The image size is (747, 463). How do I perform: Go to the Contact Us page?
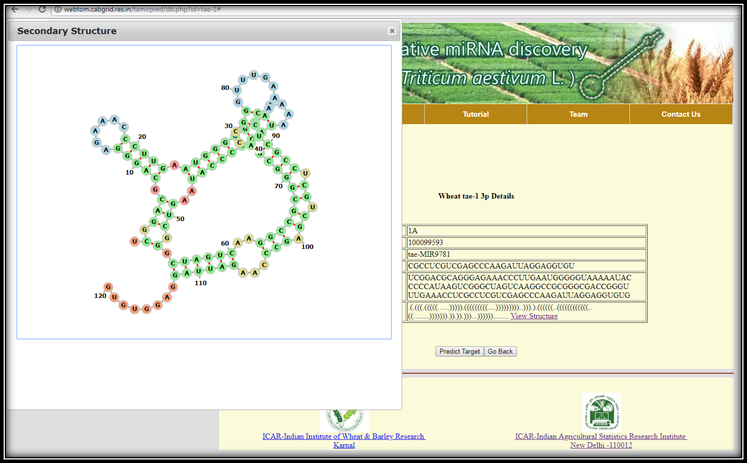click(681, 114)
